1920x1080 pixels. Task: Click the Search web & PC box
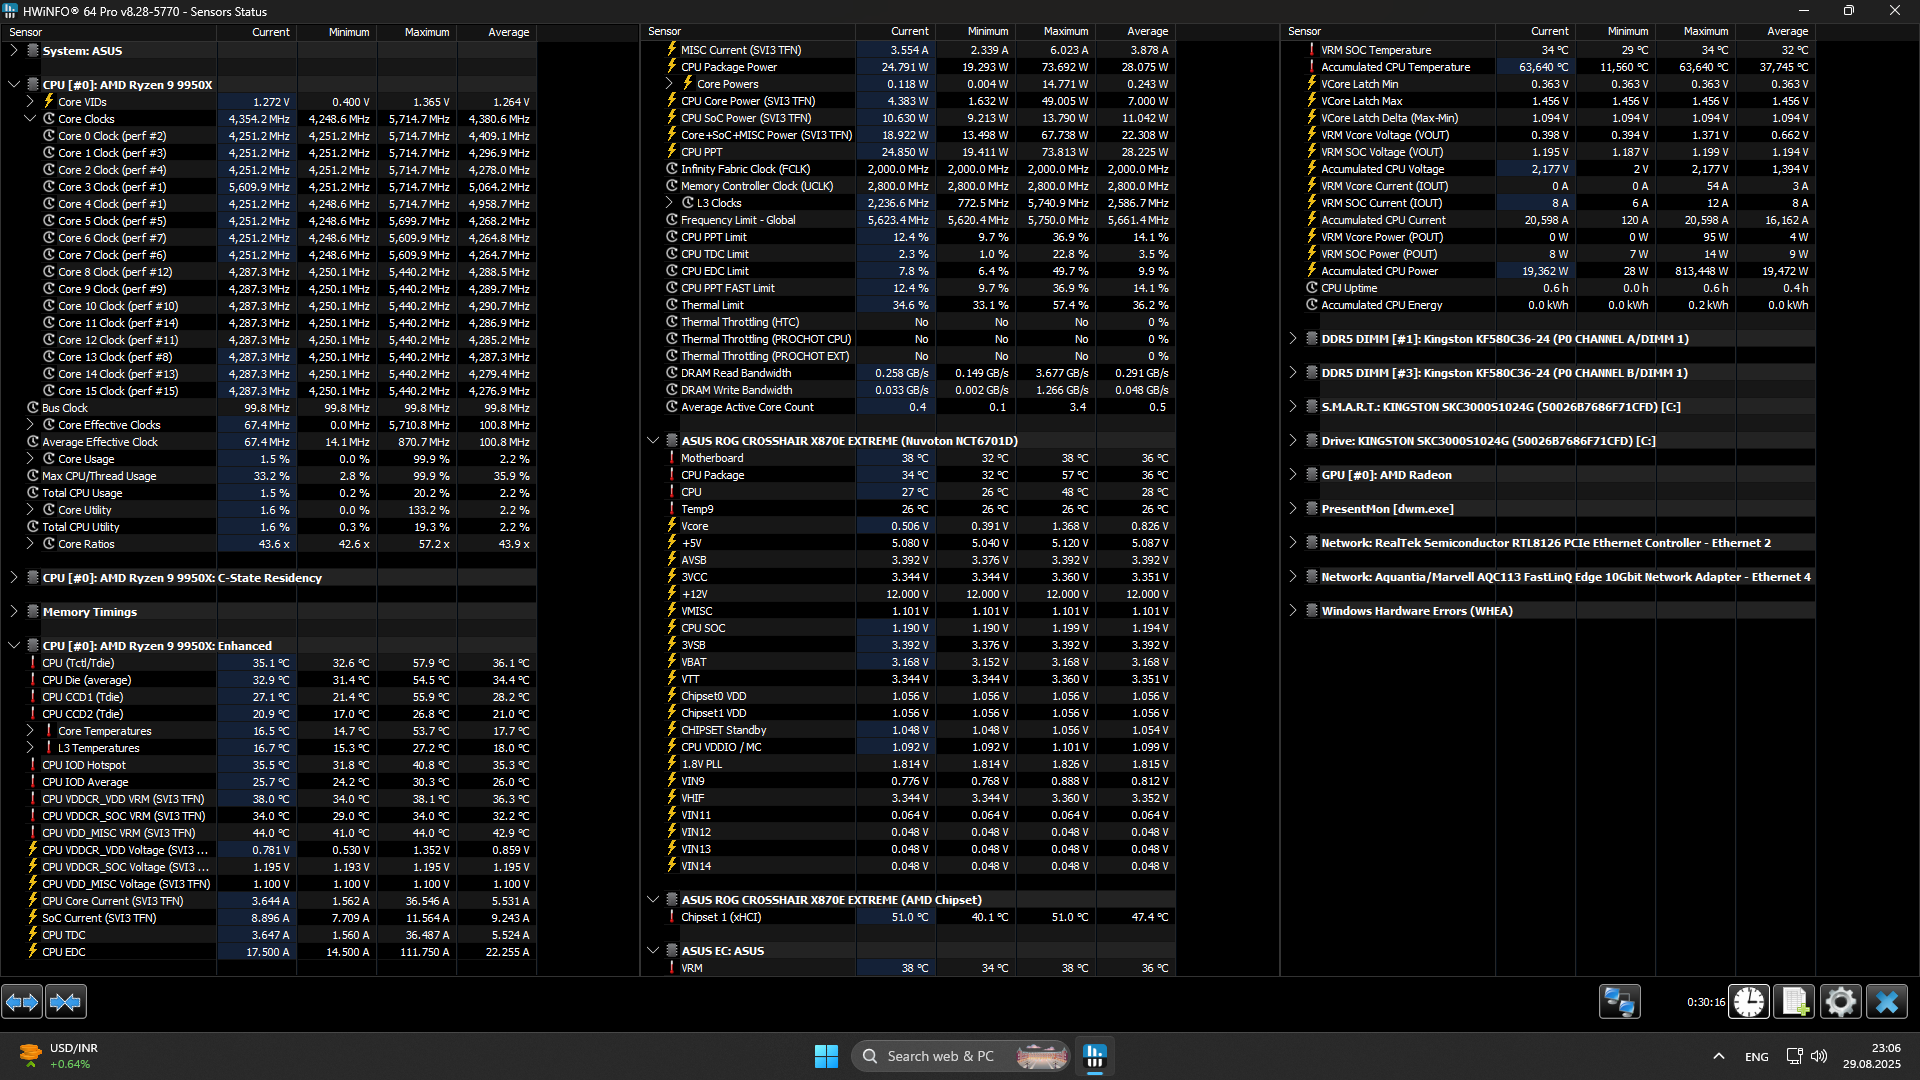[x=940, y=1056]
